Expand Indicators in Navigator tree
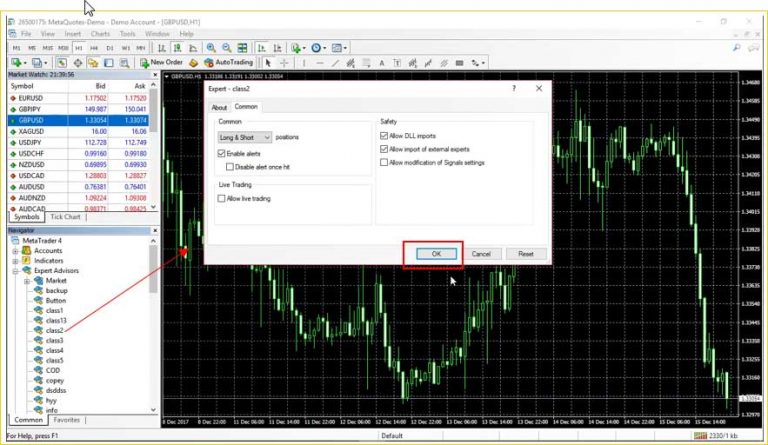 [x=15, y=260]
